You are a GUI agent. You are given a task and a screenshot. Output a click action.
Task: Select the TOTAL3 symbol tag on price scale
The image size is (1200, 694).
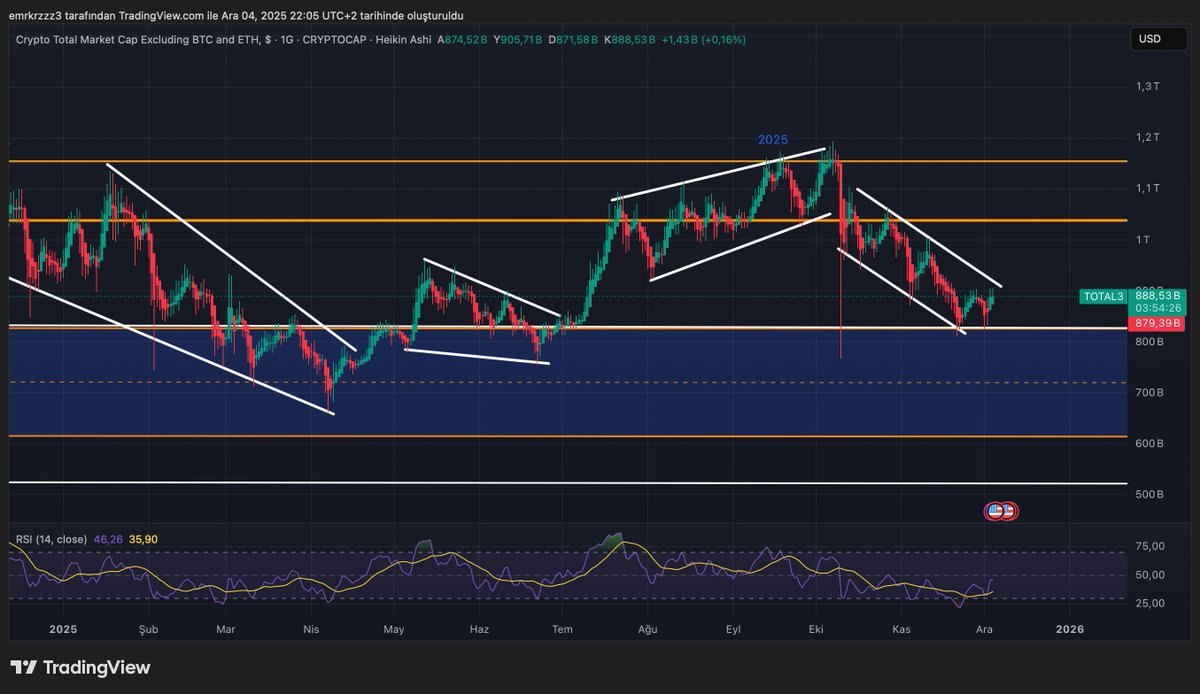[x=1104, y=297]
